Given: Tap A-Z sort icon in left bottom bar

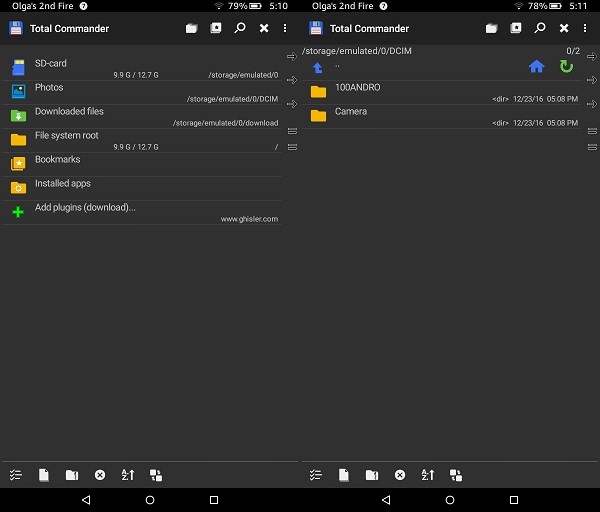Looking at the screenshot, I should tap(128, 475).
